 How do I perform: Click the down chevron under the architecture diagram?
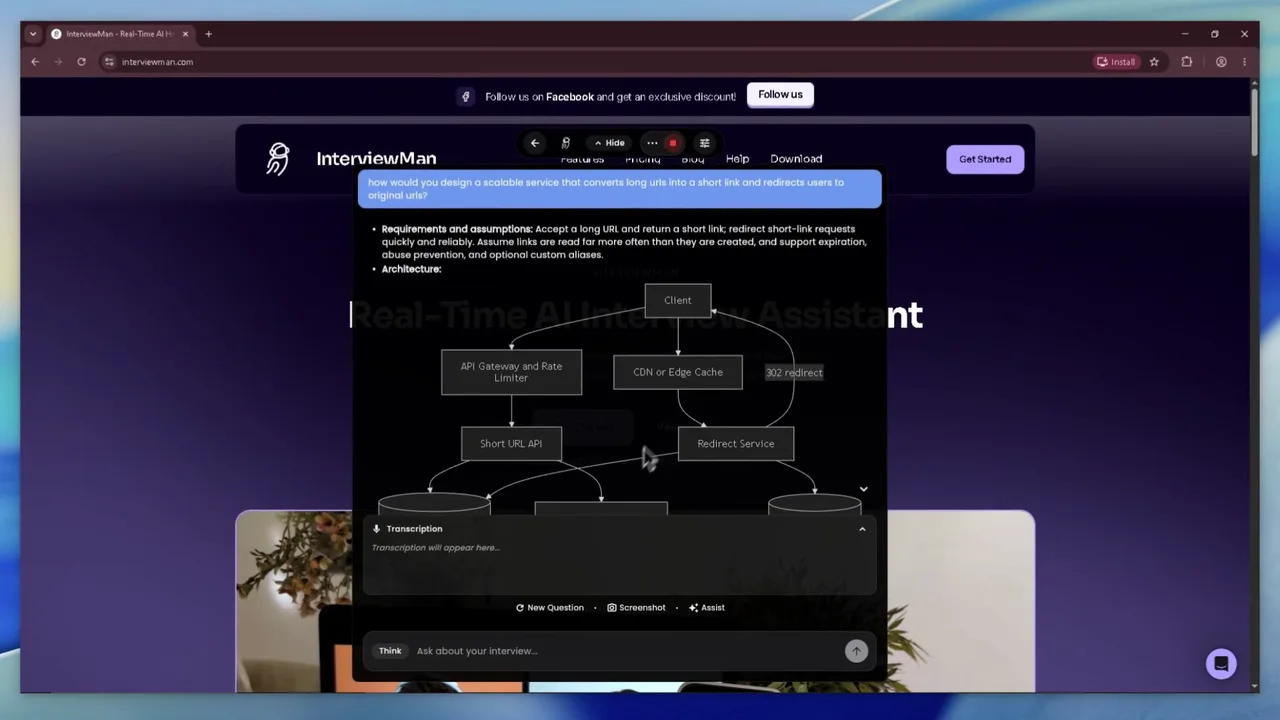click(864, 490)
